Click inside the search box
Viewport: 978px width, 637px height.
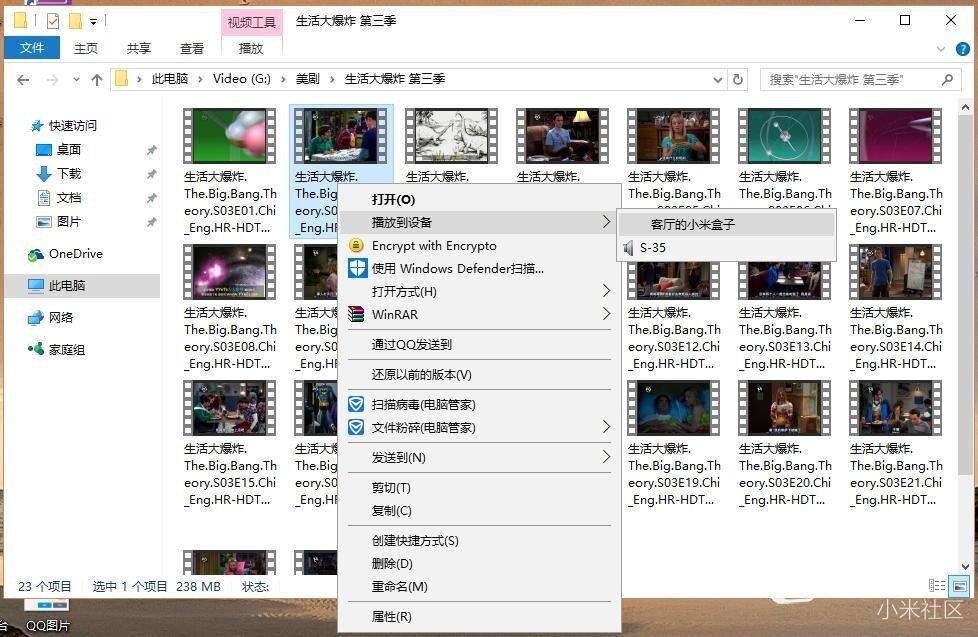(x=859, y=79)
